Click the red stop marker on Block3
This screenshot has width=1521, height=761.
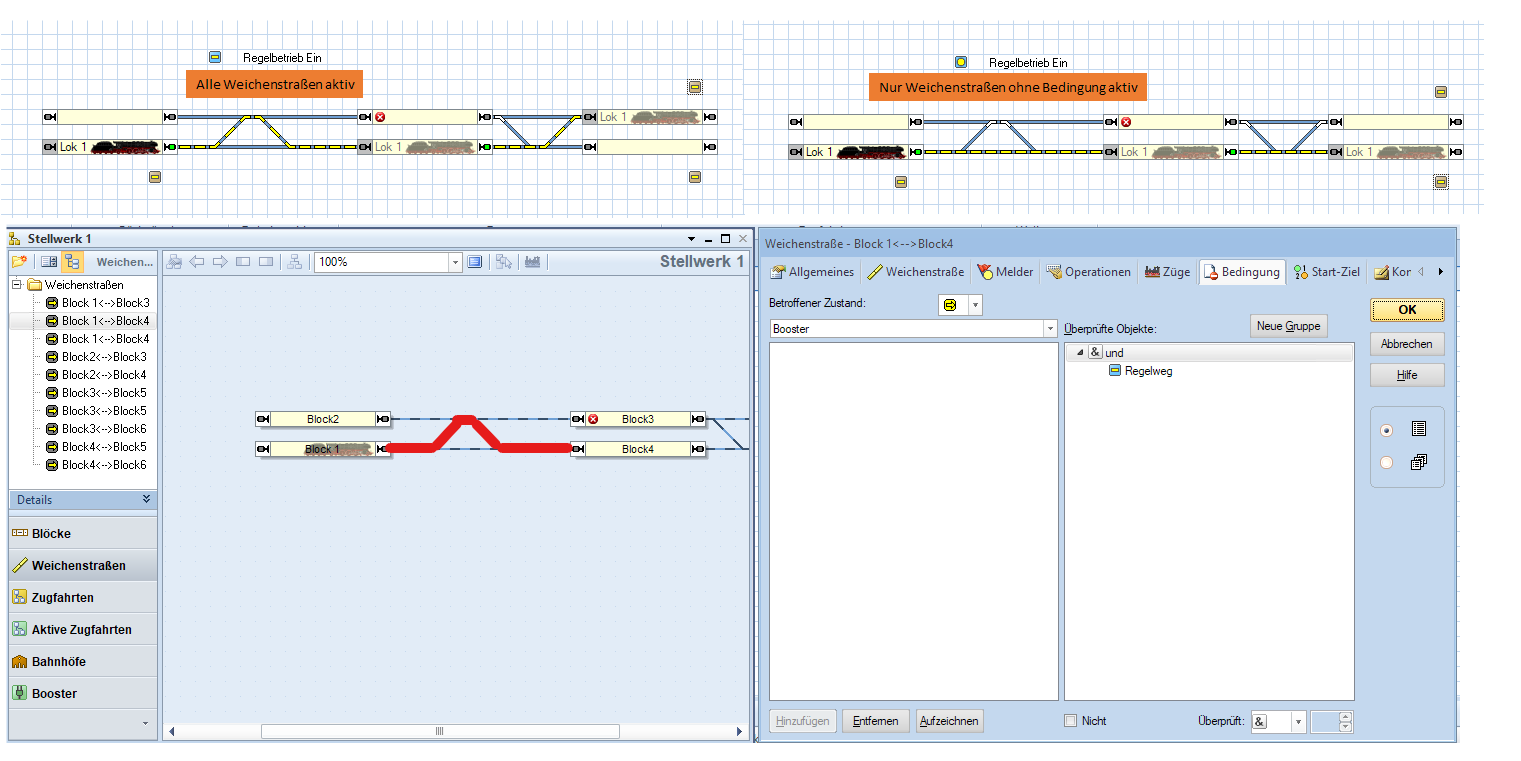click(593, 419)
